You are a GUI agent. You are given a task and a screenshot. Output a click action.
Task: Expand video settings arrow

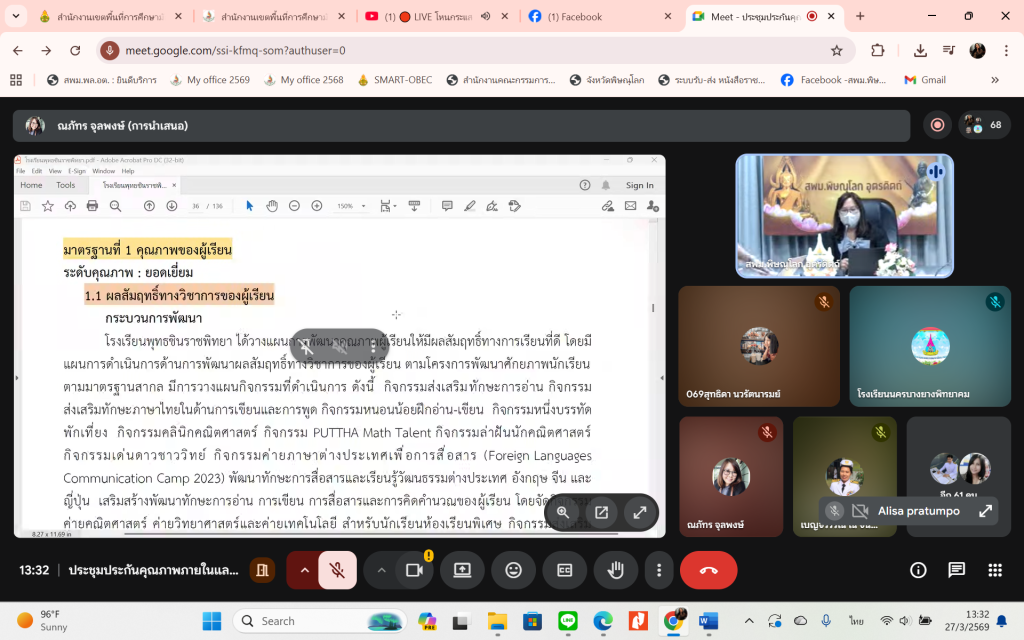[381, 570]
